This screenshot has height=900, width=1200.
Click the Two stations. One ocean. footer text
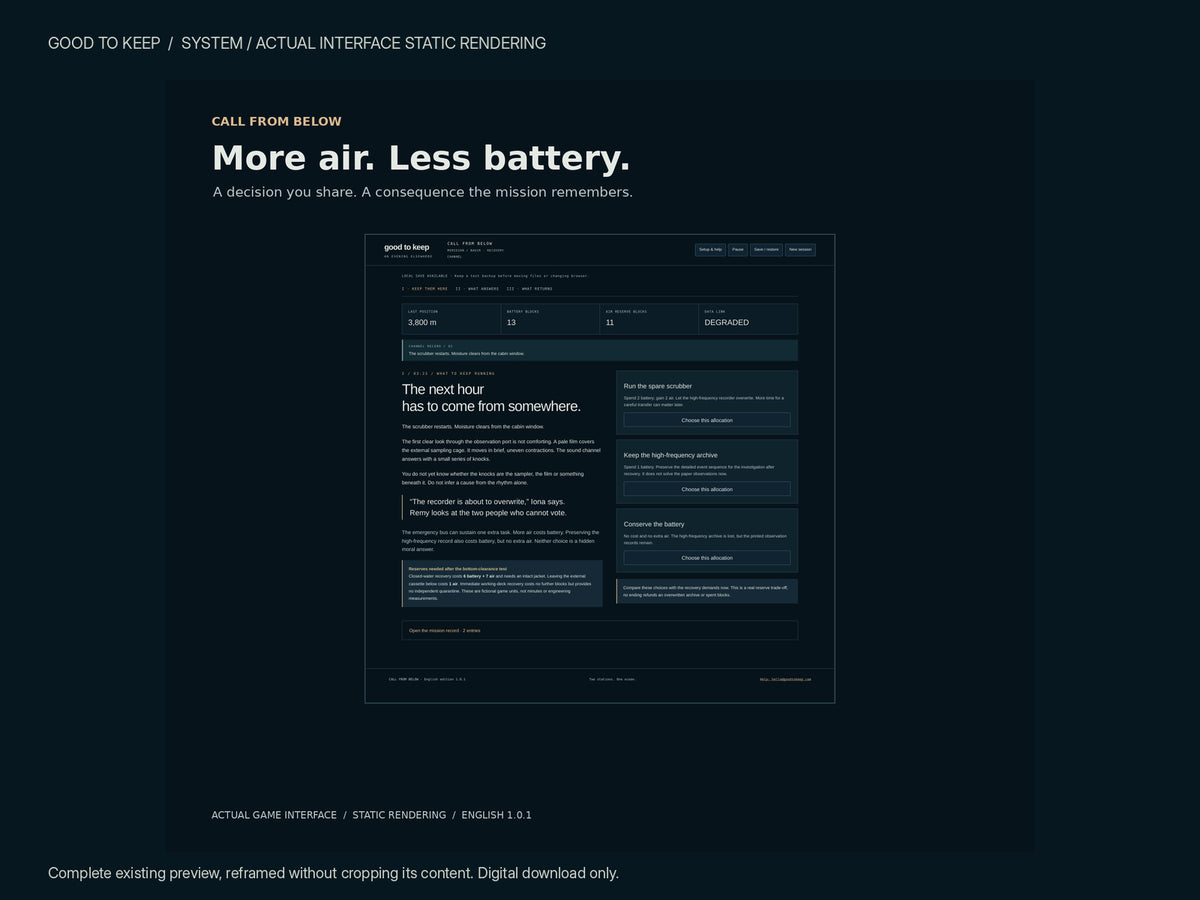coord(612,679)
